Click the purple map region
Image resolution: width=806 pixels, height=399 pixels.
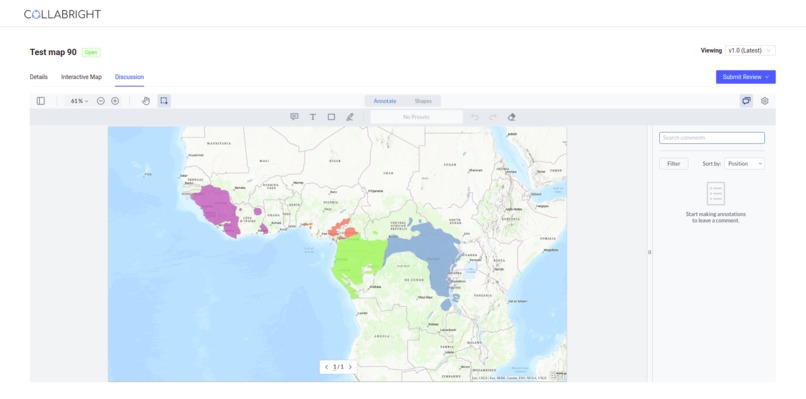pos(216,208)
